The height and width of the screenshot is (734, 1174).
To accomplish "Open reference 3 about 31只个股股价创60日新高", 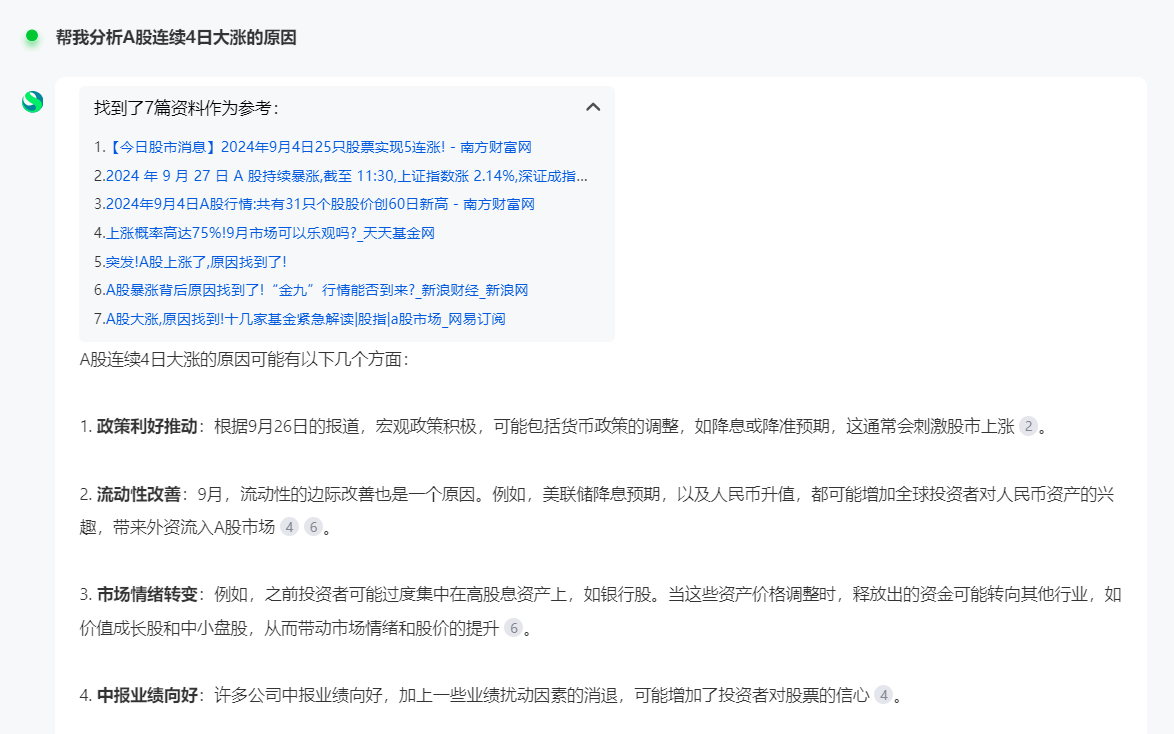I will coord(314,204).
